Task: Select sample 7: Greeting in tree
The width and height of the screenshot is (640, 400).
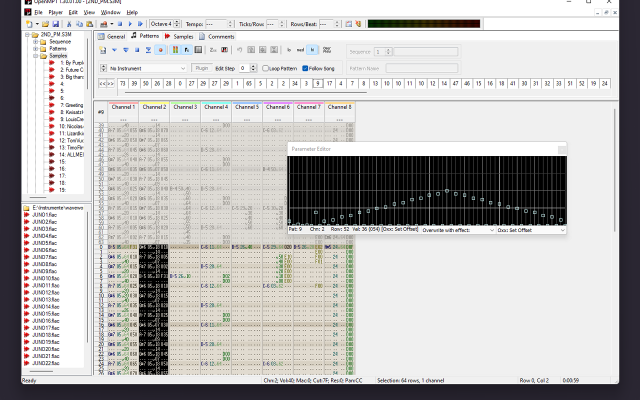Action: click(74, 105)
